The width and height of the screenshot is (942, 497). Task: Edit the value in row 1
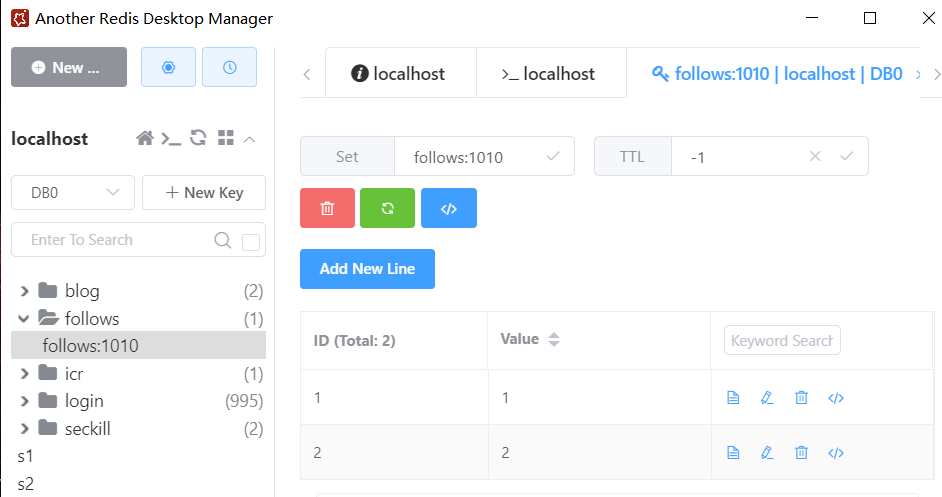click(767, 398)
